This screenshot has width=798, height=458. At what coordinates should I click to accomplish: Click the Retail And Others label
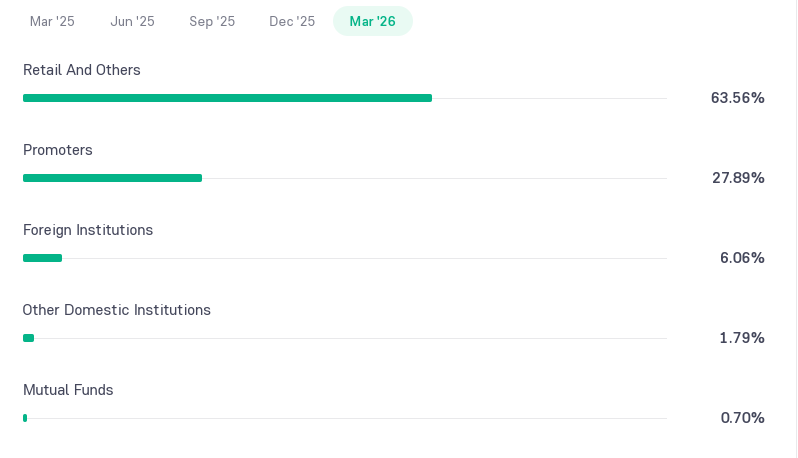[82, 70]
